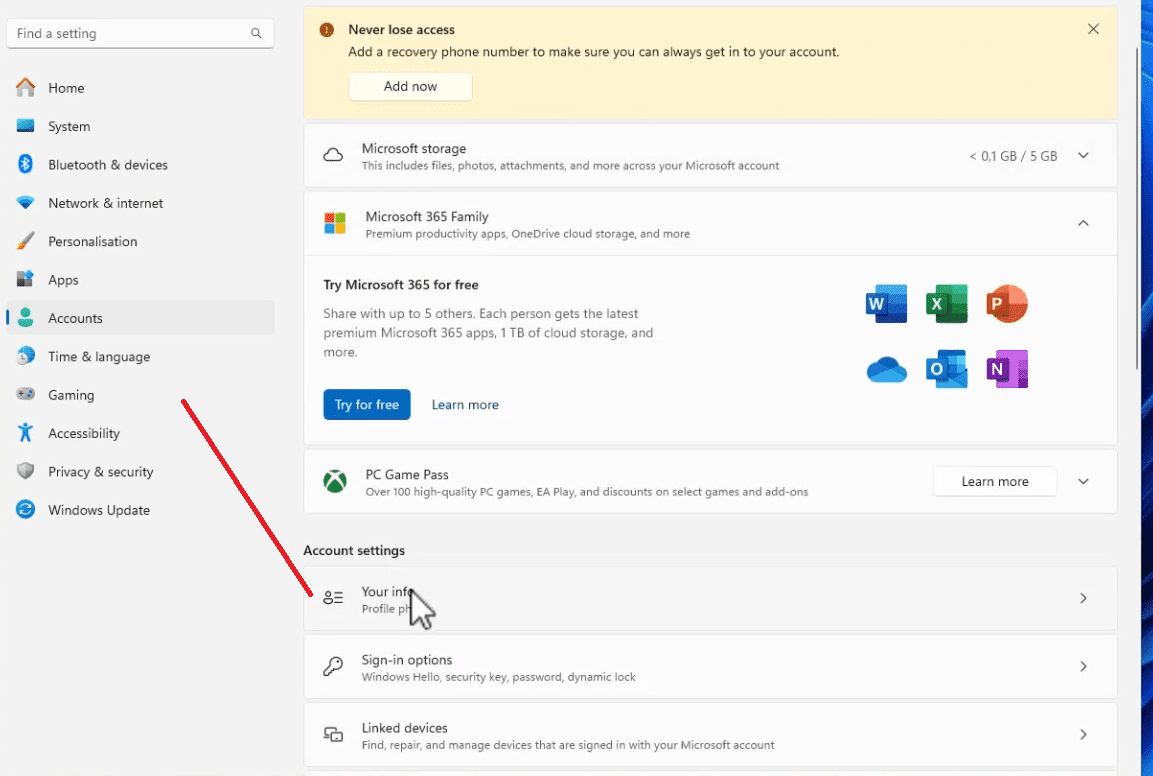The width and height of the screenshot is (1153, 776).
Task: Open Time & language settings
Action: coord(140,356)
